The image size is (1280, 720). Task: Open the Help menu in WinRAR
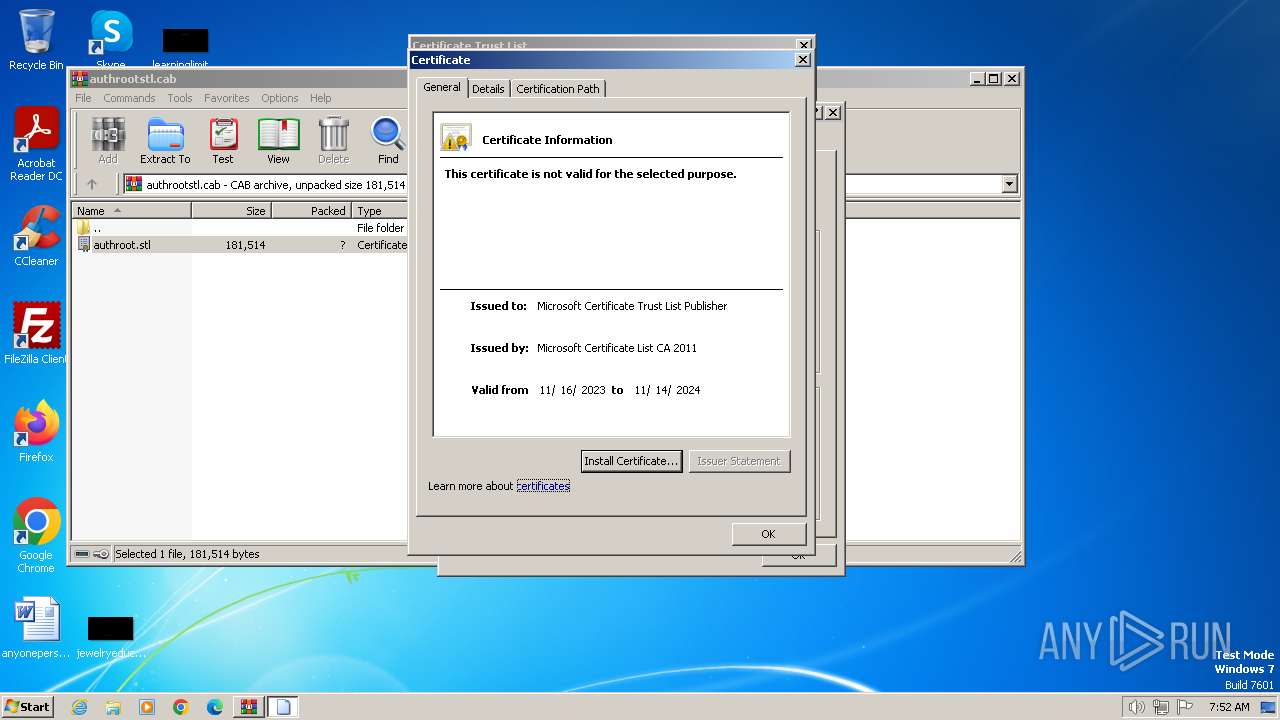[x=320, y=98]
